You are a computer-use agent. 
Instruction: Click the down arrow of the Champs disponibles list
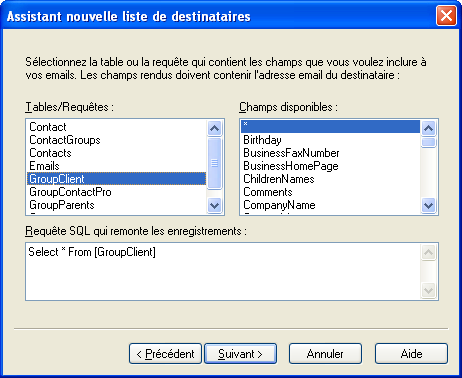tap(429, 205)
